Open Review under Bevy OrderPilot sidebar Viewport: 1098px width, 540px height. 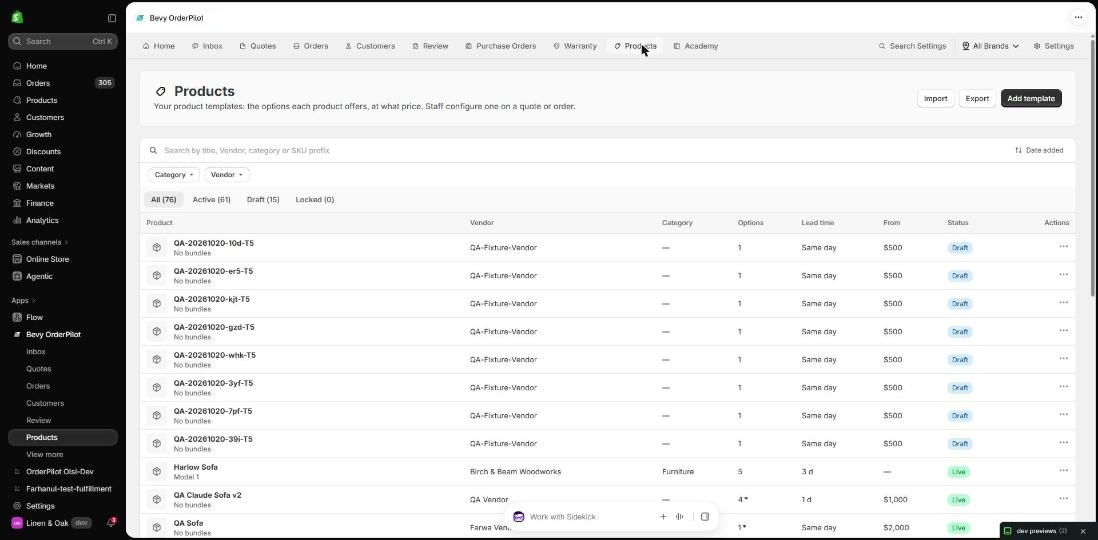coord(39,420)
